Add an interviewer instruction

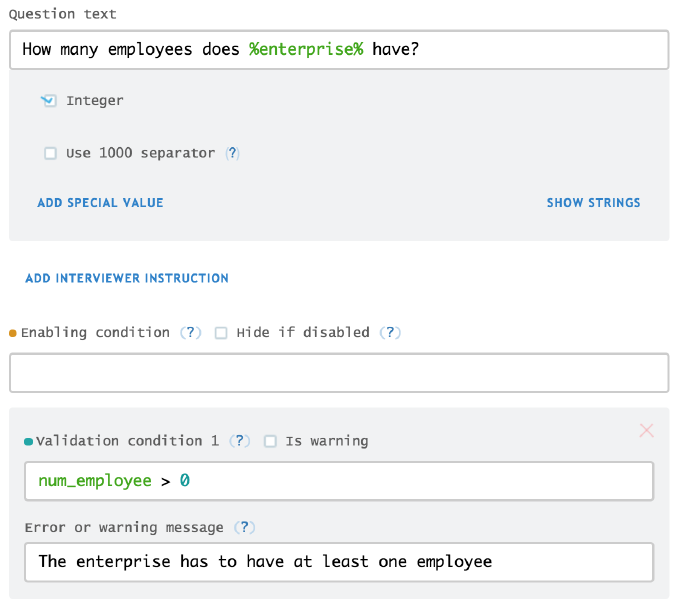coord(127,278)
